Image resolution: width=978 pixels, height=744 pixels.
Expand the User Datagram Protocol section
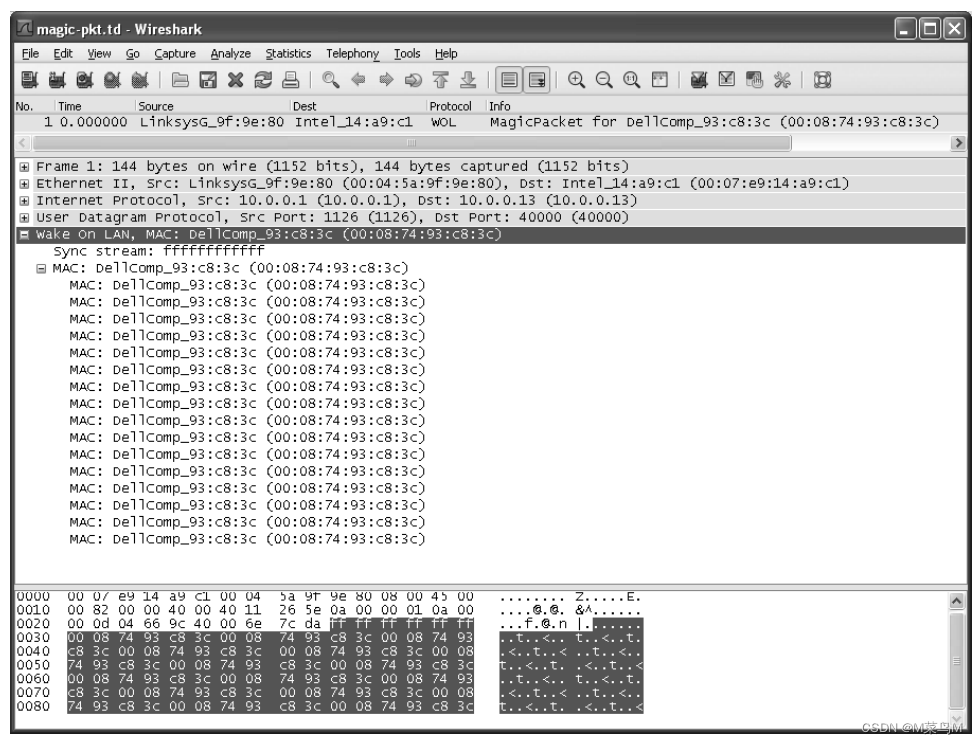coord(24,218)
